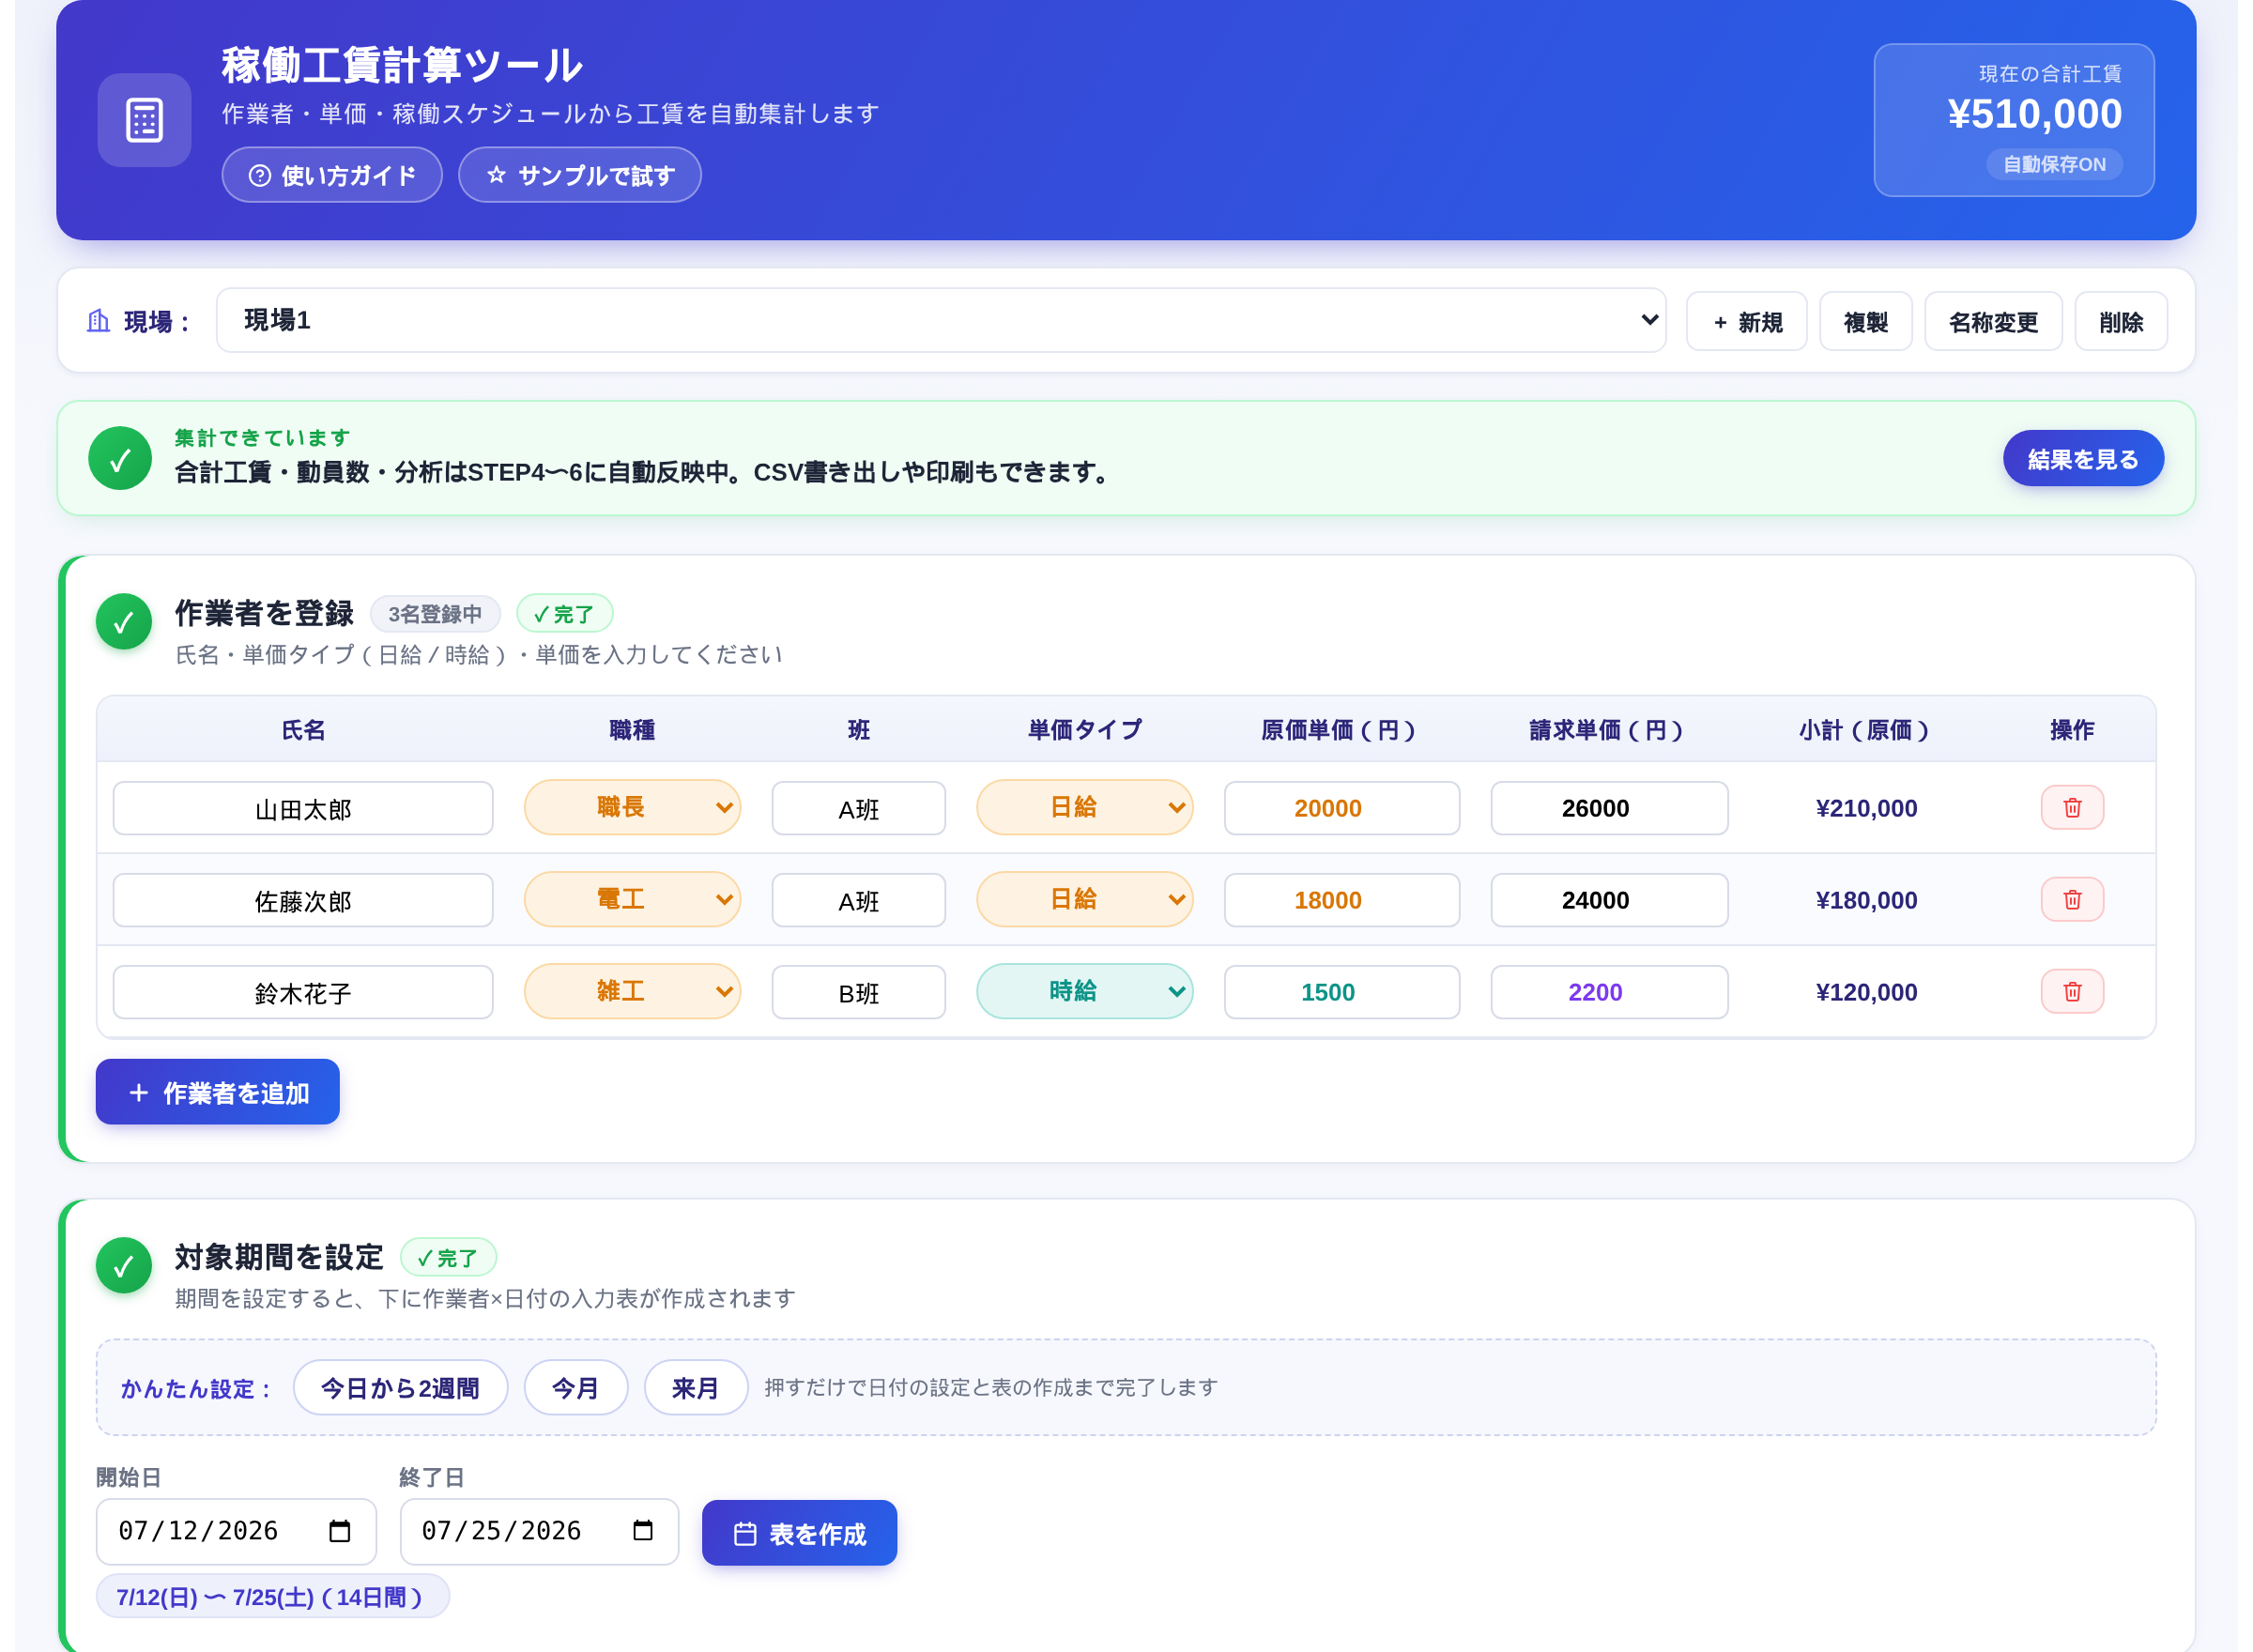Click the checkmark icon beside 作業者を登録
Screen dimensions: 2253x1652
click(124, 622)
